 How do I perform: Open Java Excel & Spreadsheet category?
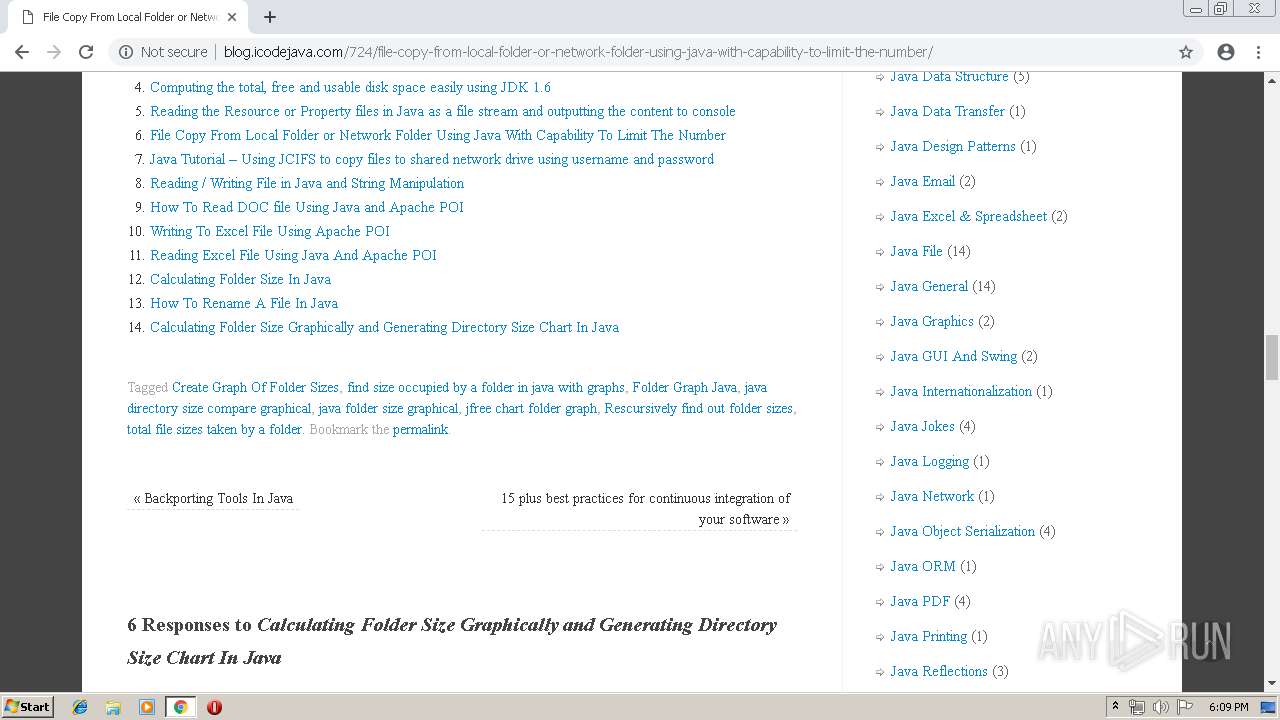click(x=968, y=217)
